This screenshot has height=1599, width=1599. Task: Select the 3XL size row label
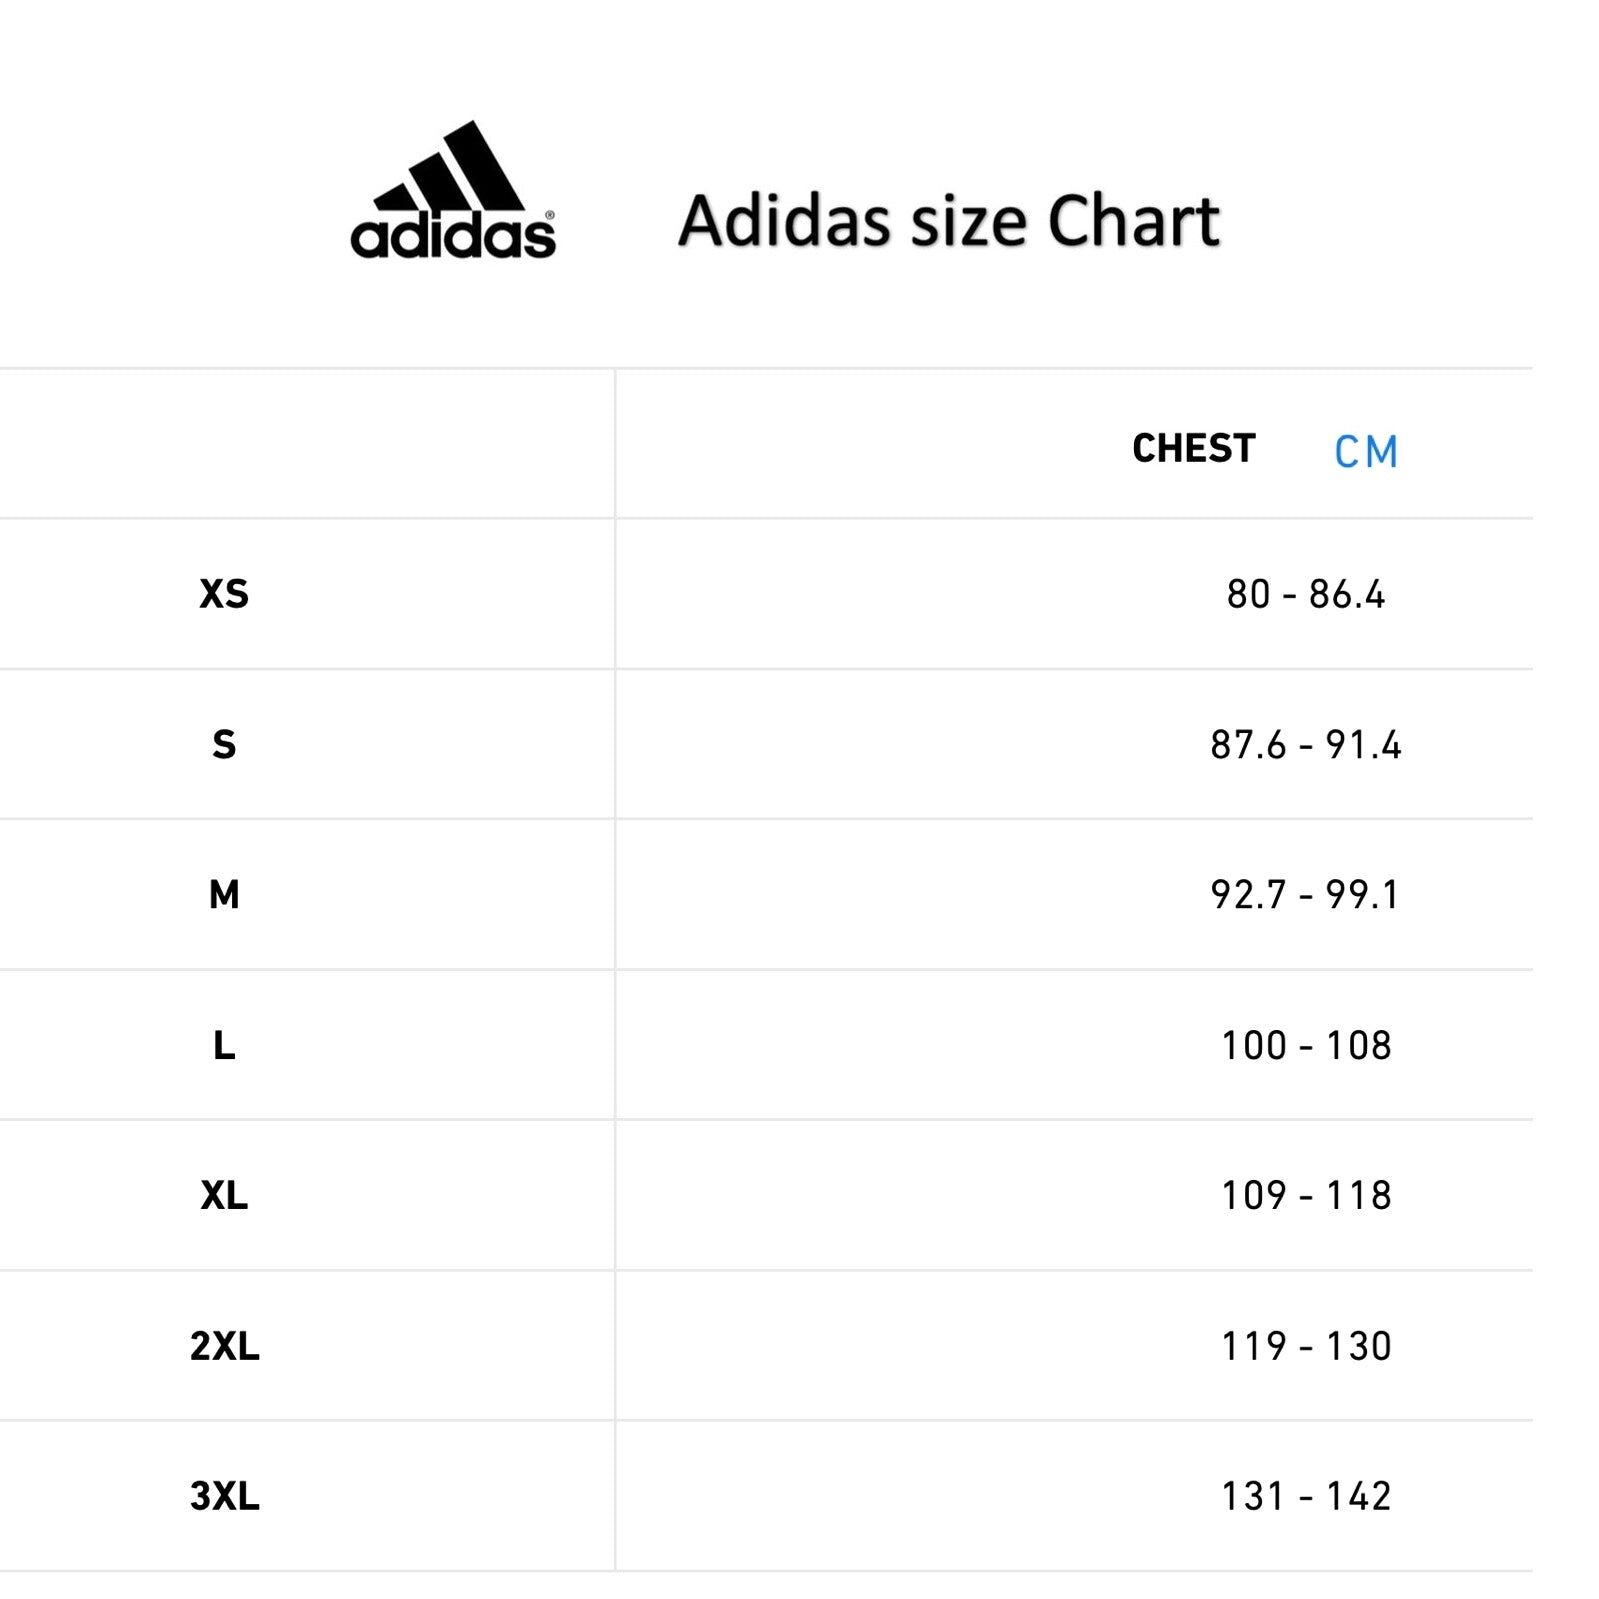coord(224,1496)
